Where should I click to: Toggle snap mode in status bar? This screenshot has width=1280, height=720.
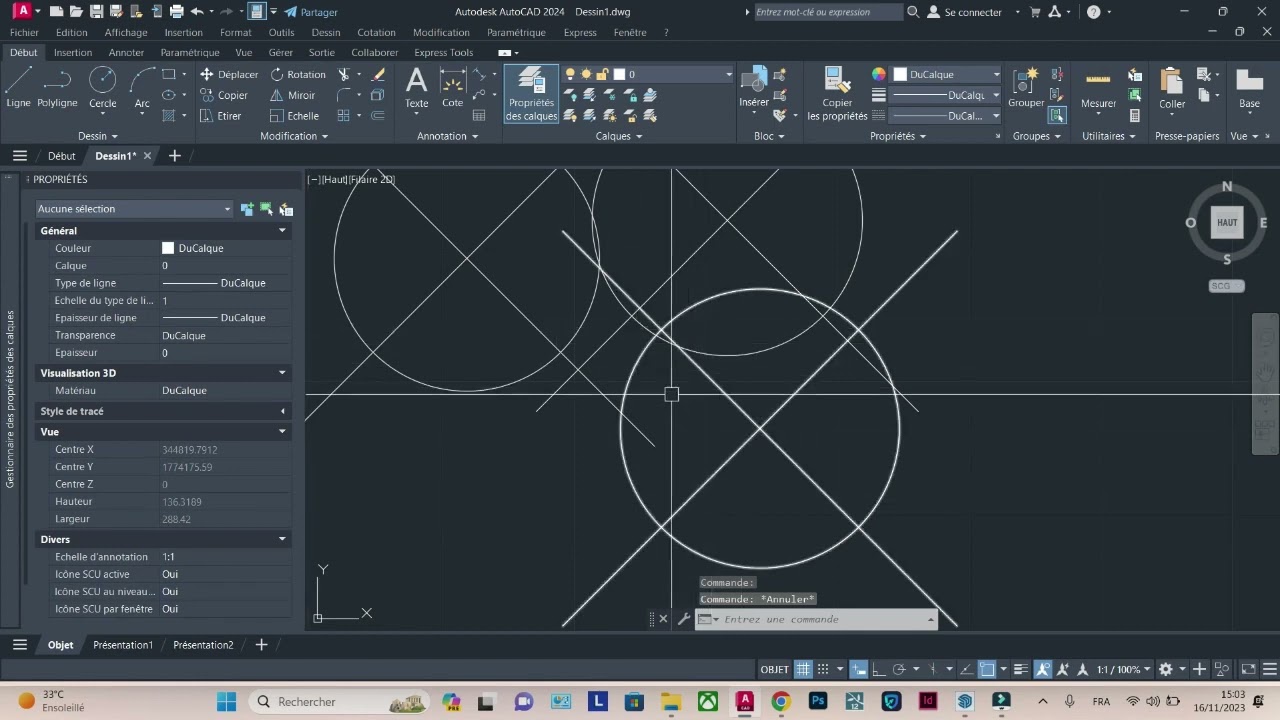(x=824, y=669)
